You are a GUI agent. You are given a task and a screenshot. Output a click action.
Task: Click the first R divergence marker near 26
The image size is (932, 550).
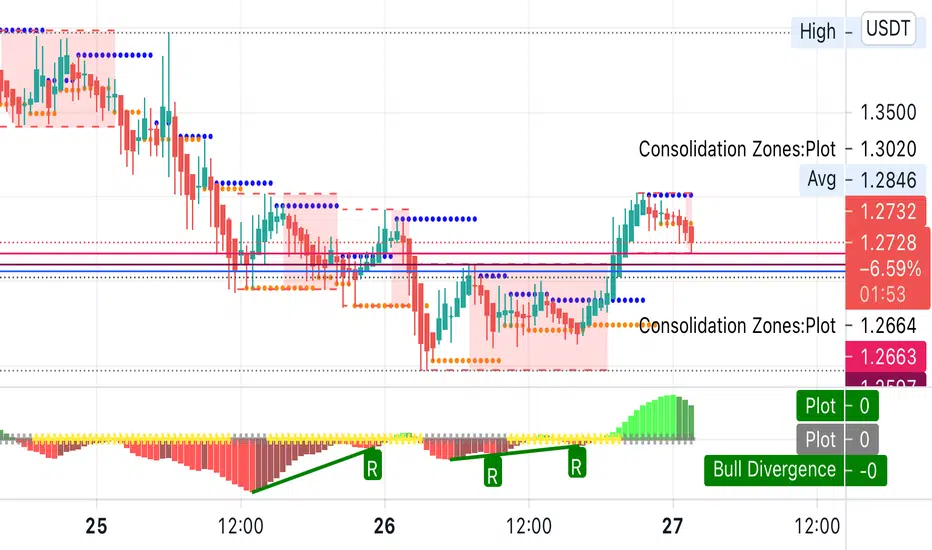tap(372, 466)
